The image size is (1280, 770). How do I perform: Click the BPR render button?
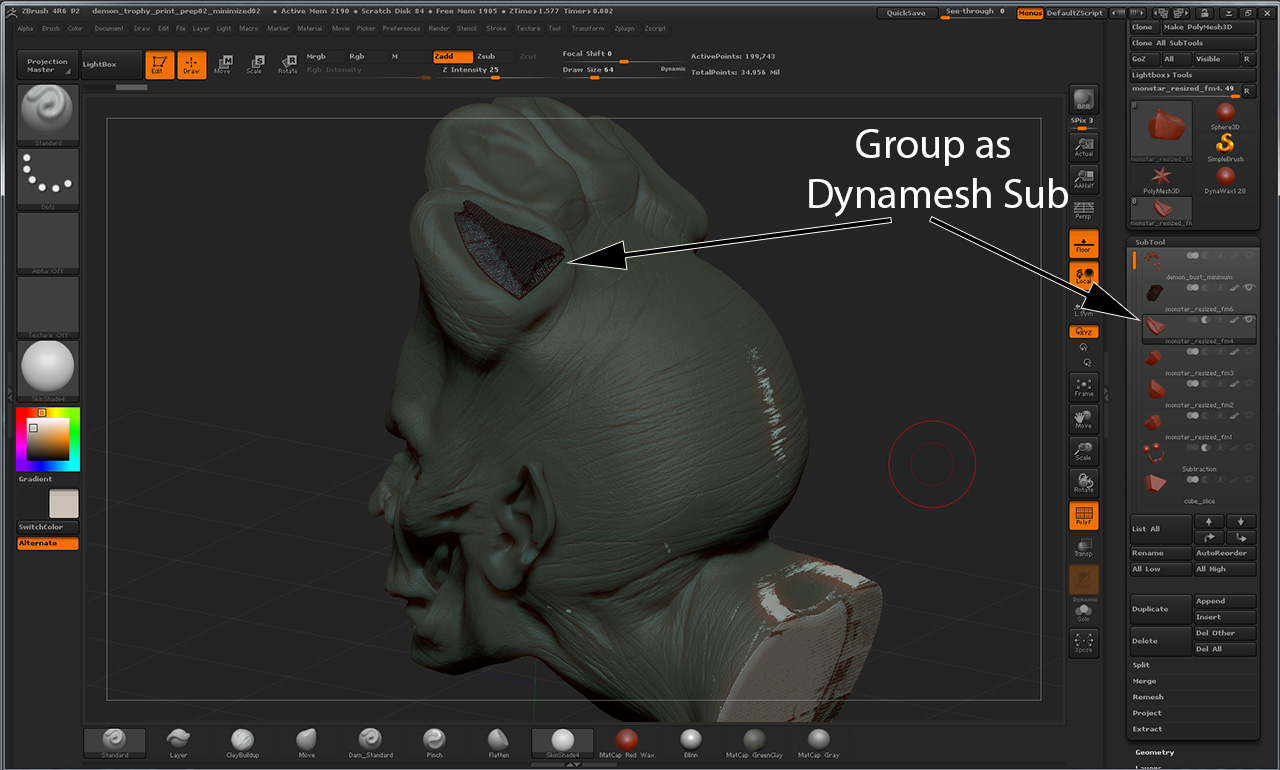coord(1083,100)
